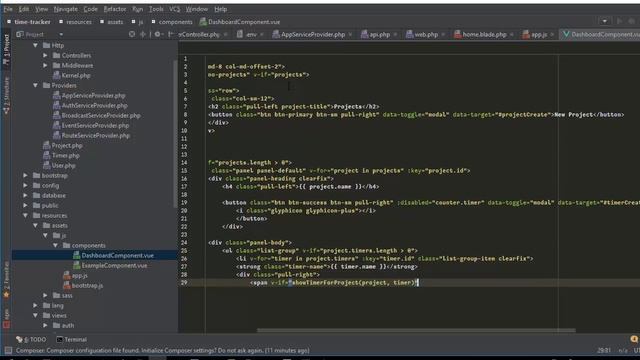Close the home.blade.php tab
Image resolution: width=640 pixels, height=360 pixels.
[512, 35]
